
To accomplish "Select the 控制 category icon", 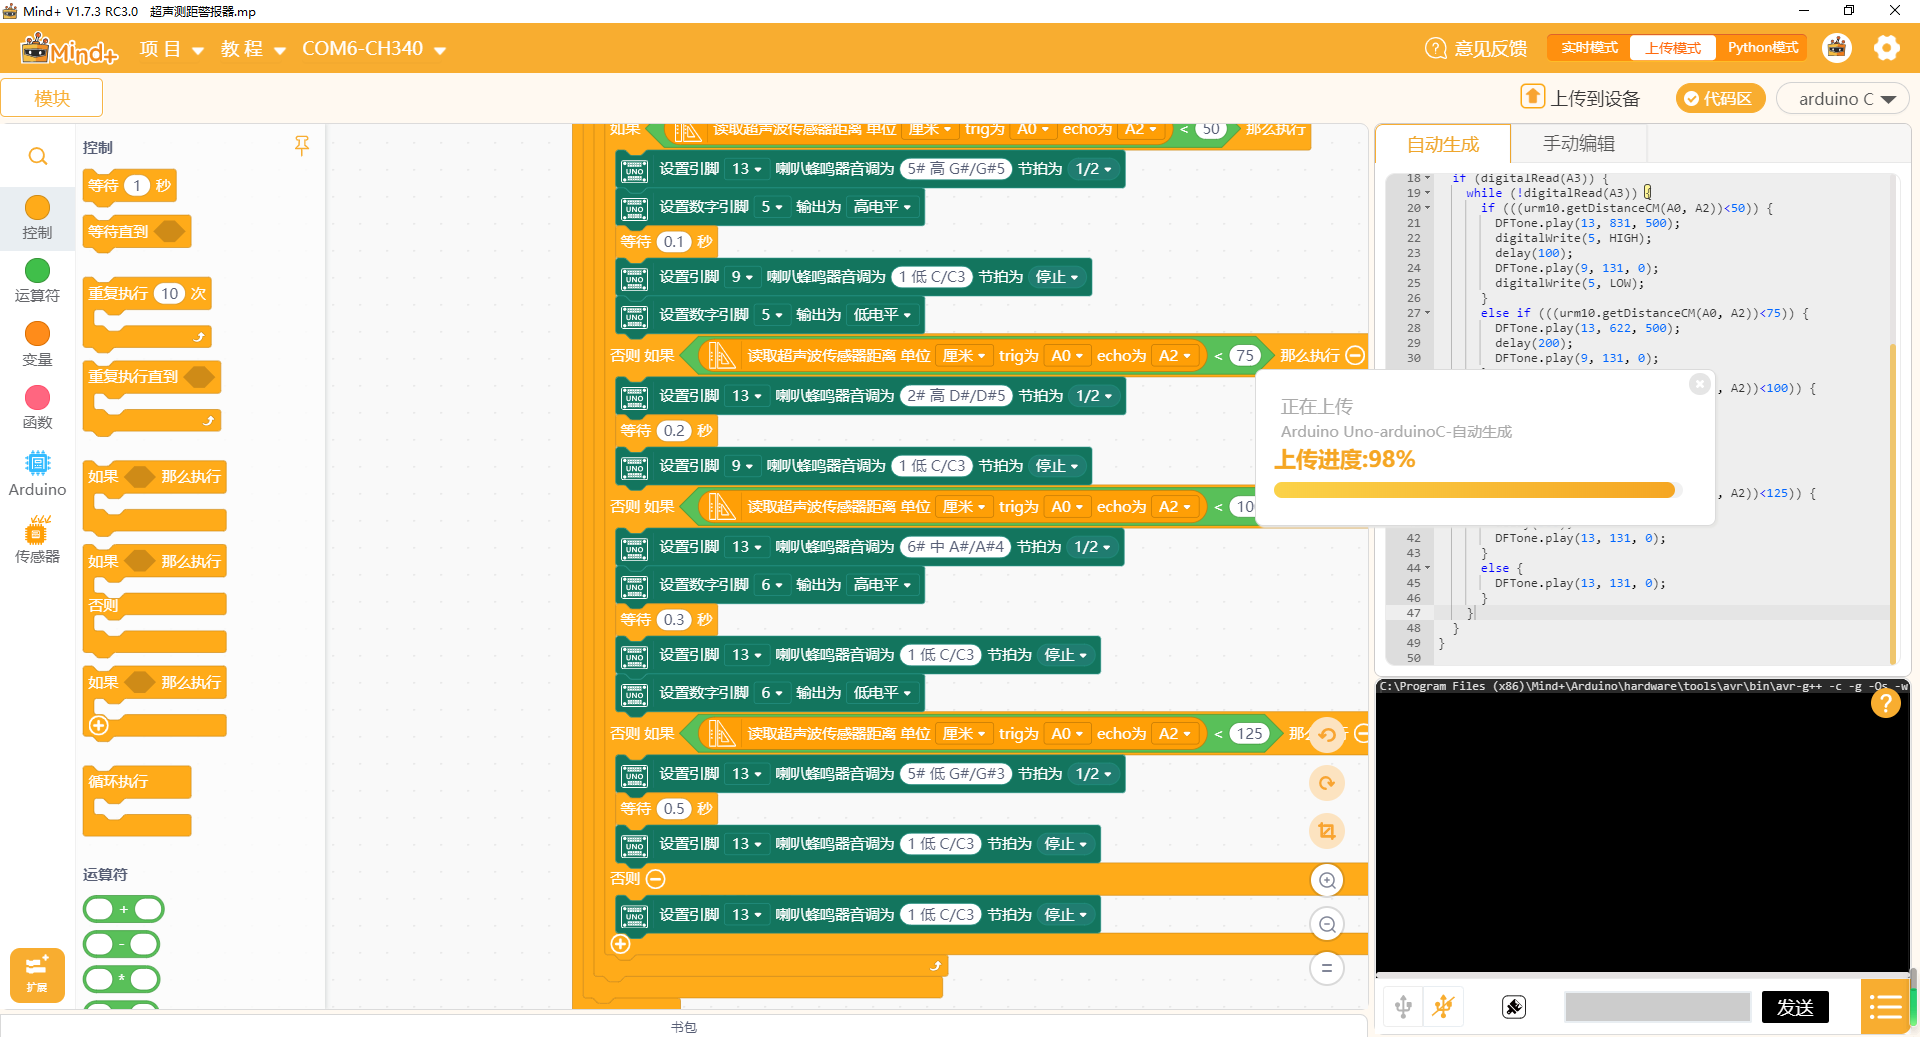I will (x=37, y=207).
